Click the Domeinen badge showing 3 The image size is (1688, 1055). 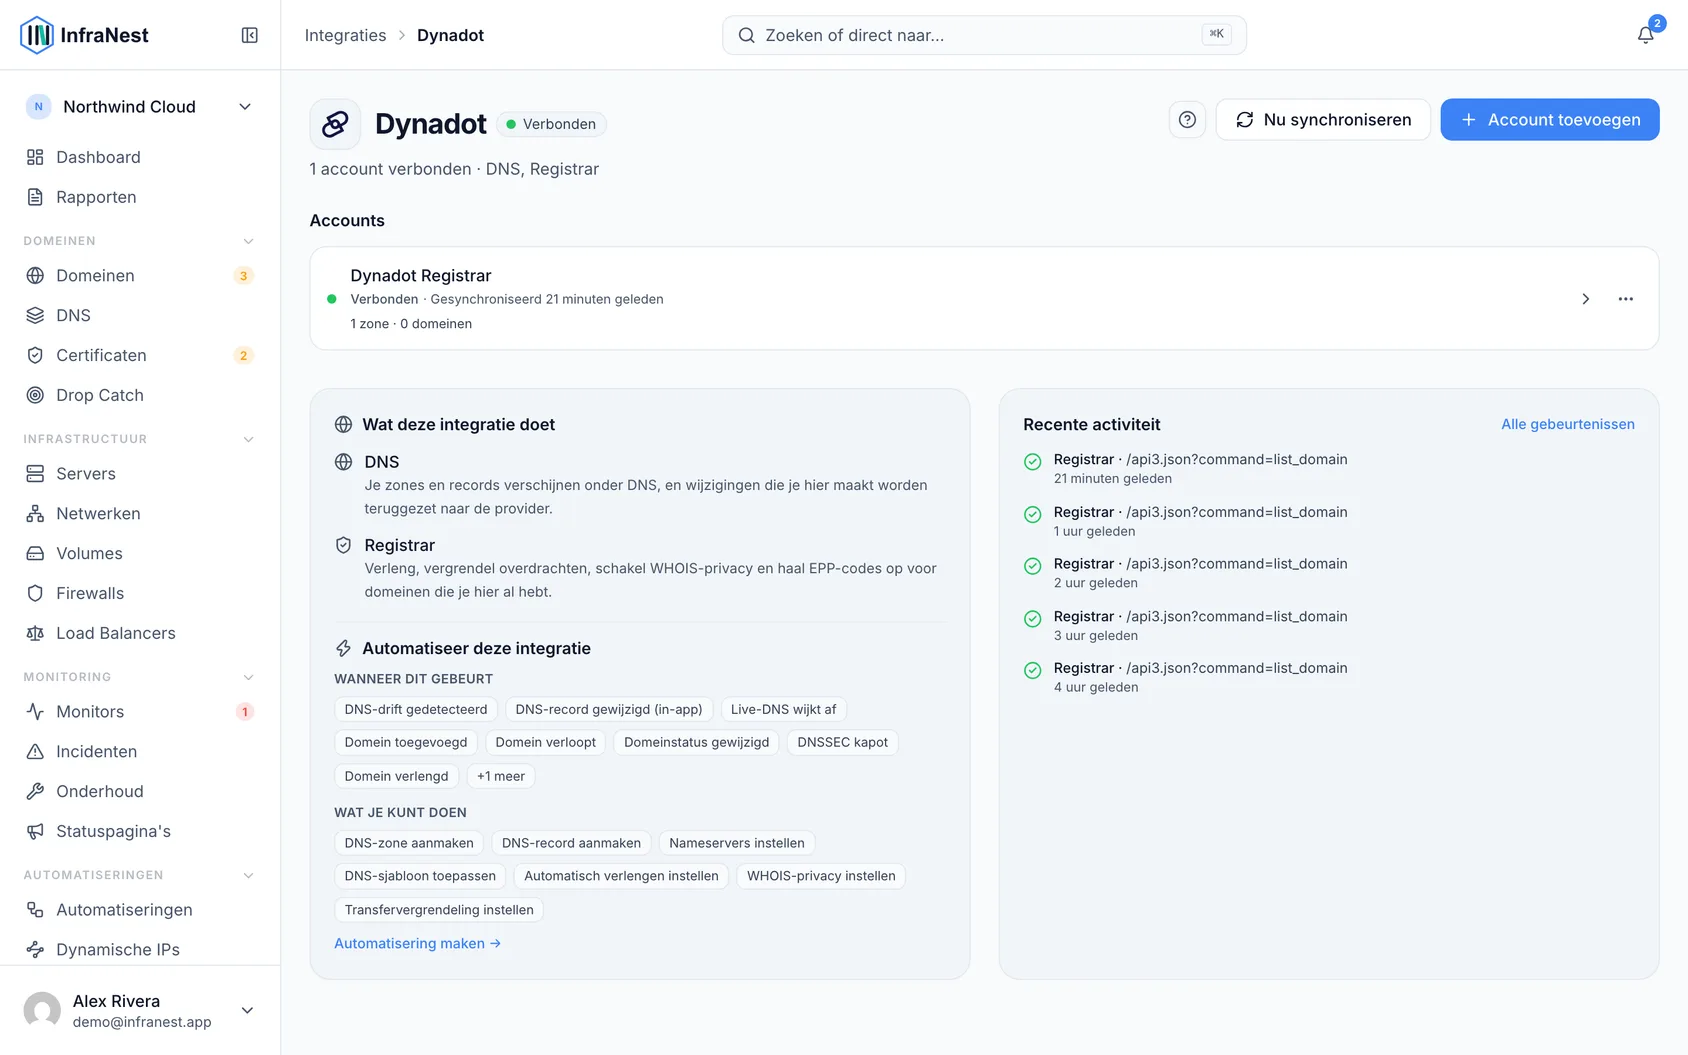point(243,276)
